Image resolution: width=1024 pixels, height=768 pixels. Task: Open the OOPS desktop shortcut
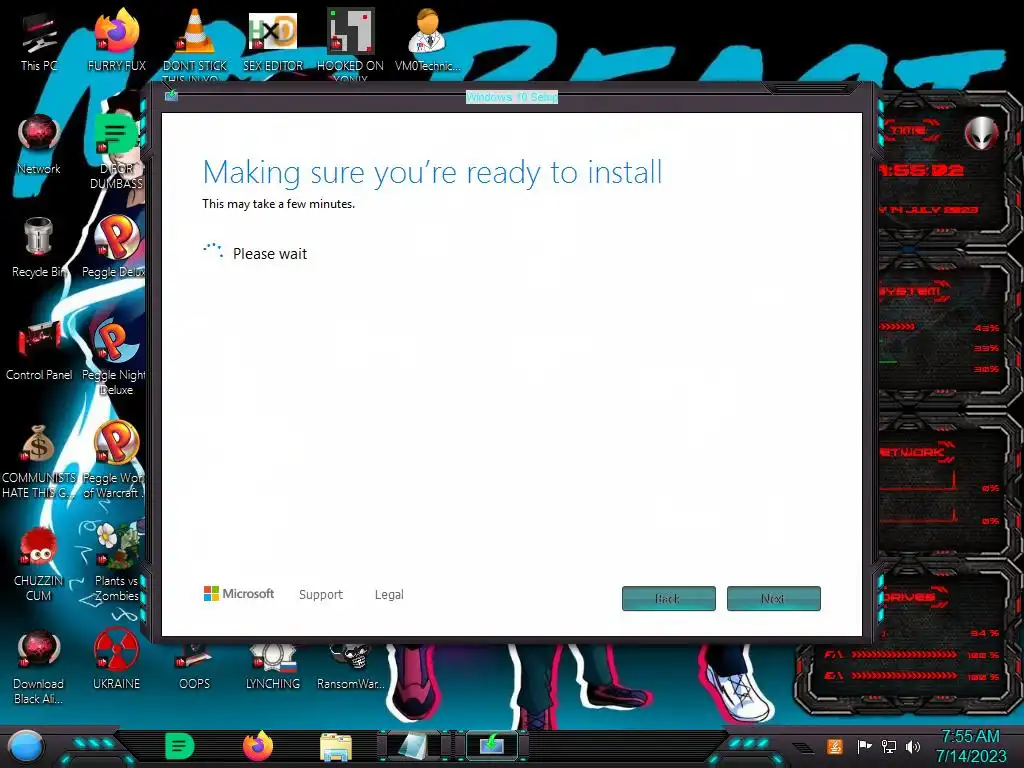[195, 667]
